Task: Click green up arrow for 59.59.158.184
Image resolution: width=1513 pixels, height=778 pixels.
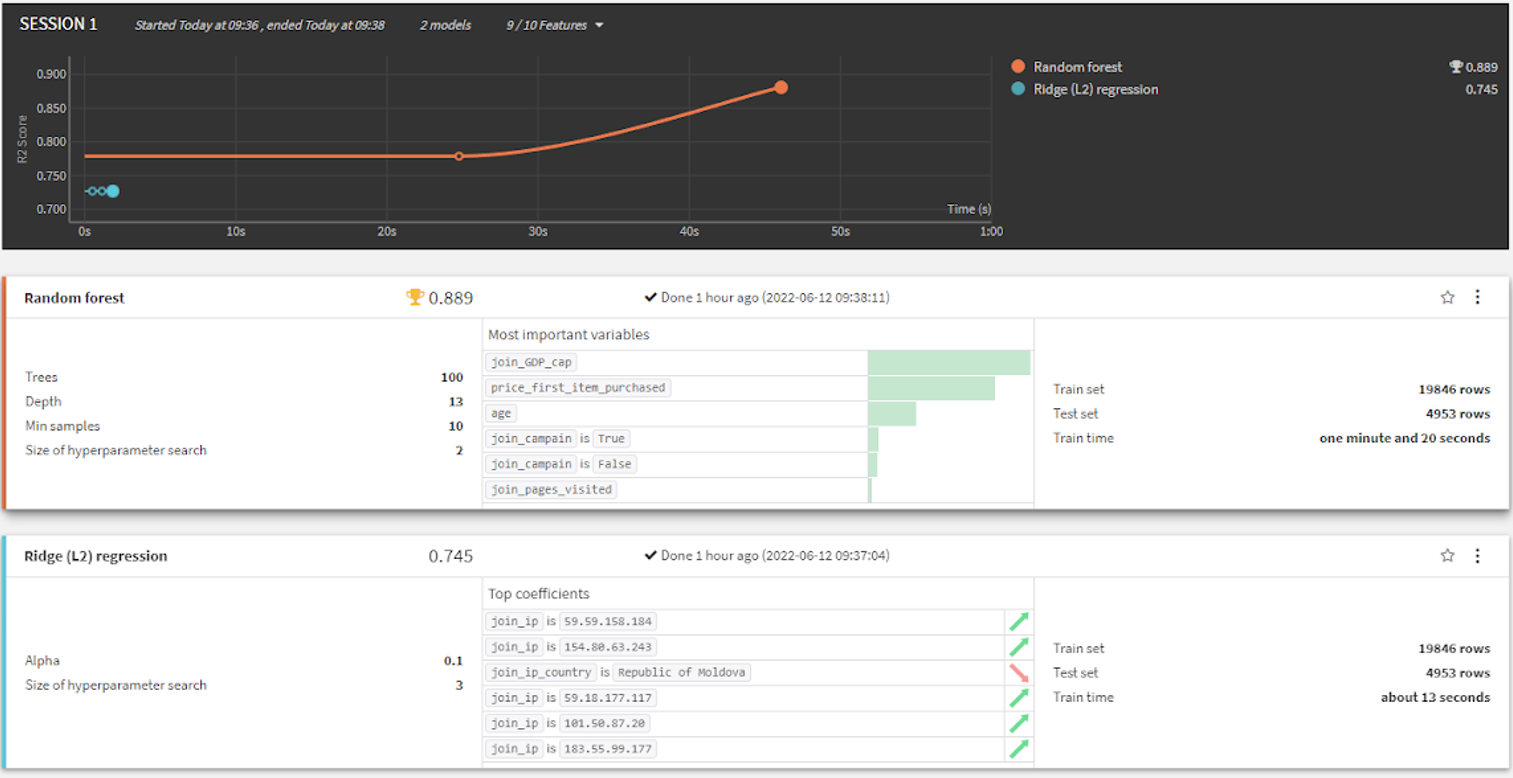Action: [1019, 622]
